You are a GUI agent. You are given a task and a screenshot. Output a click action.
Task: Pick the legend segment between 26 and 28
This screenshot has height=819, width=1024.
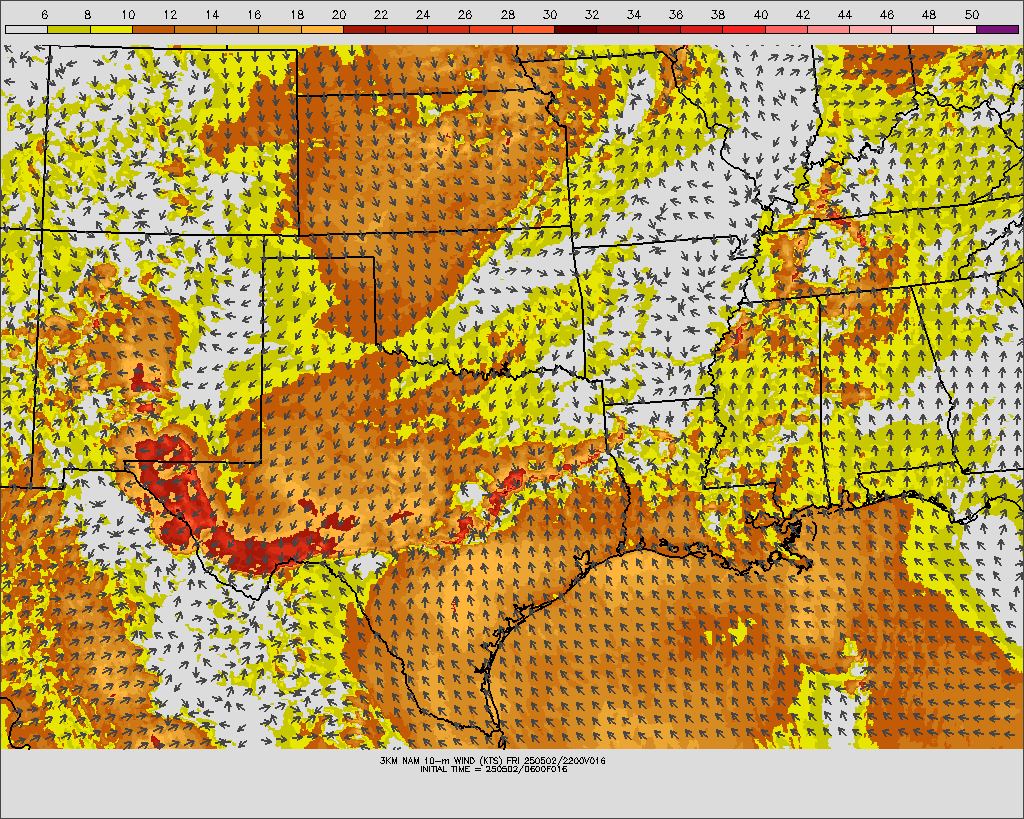tap(491, 29)
